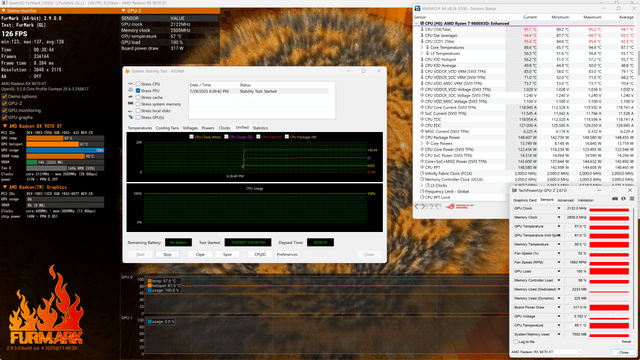Collapse the FurMark Demo monitor panel
Screen dimensions: 640x360
click(4, 11)
